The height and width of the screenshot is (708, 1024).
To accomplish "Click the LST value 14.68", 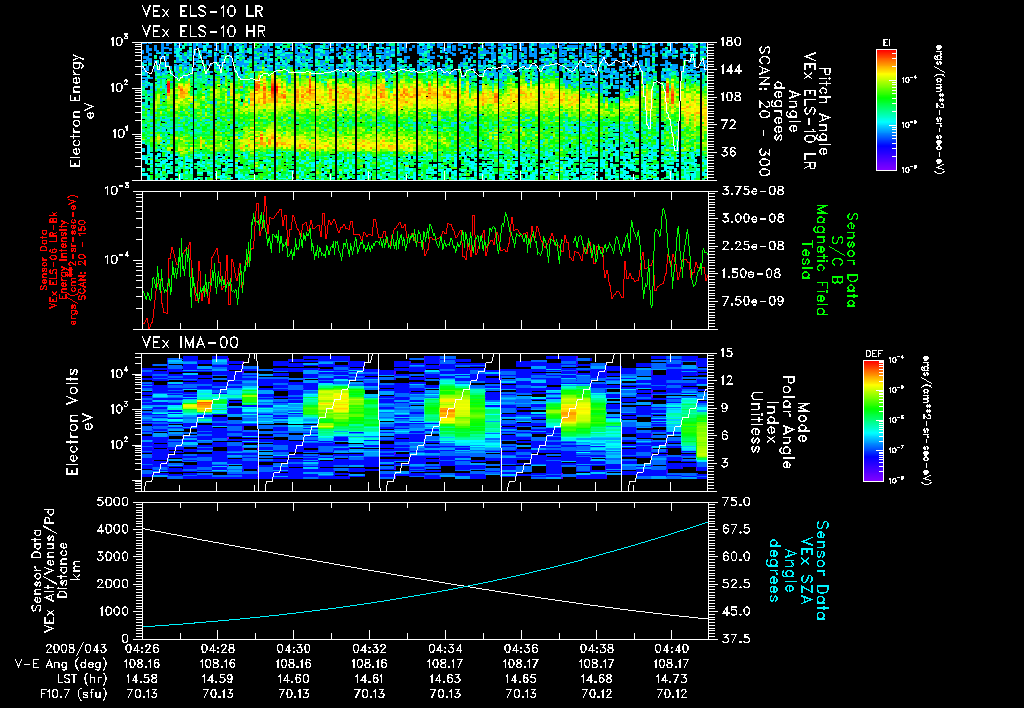I will click(x=596, y=679).
